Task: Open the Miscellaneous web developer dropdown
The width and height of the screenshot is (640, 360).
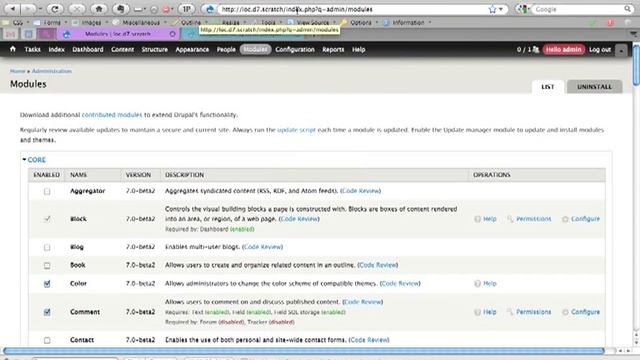Action: click(x=140, y=22)
